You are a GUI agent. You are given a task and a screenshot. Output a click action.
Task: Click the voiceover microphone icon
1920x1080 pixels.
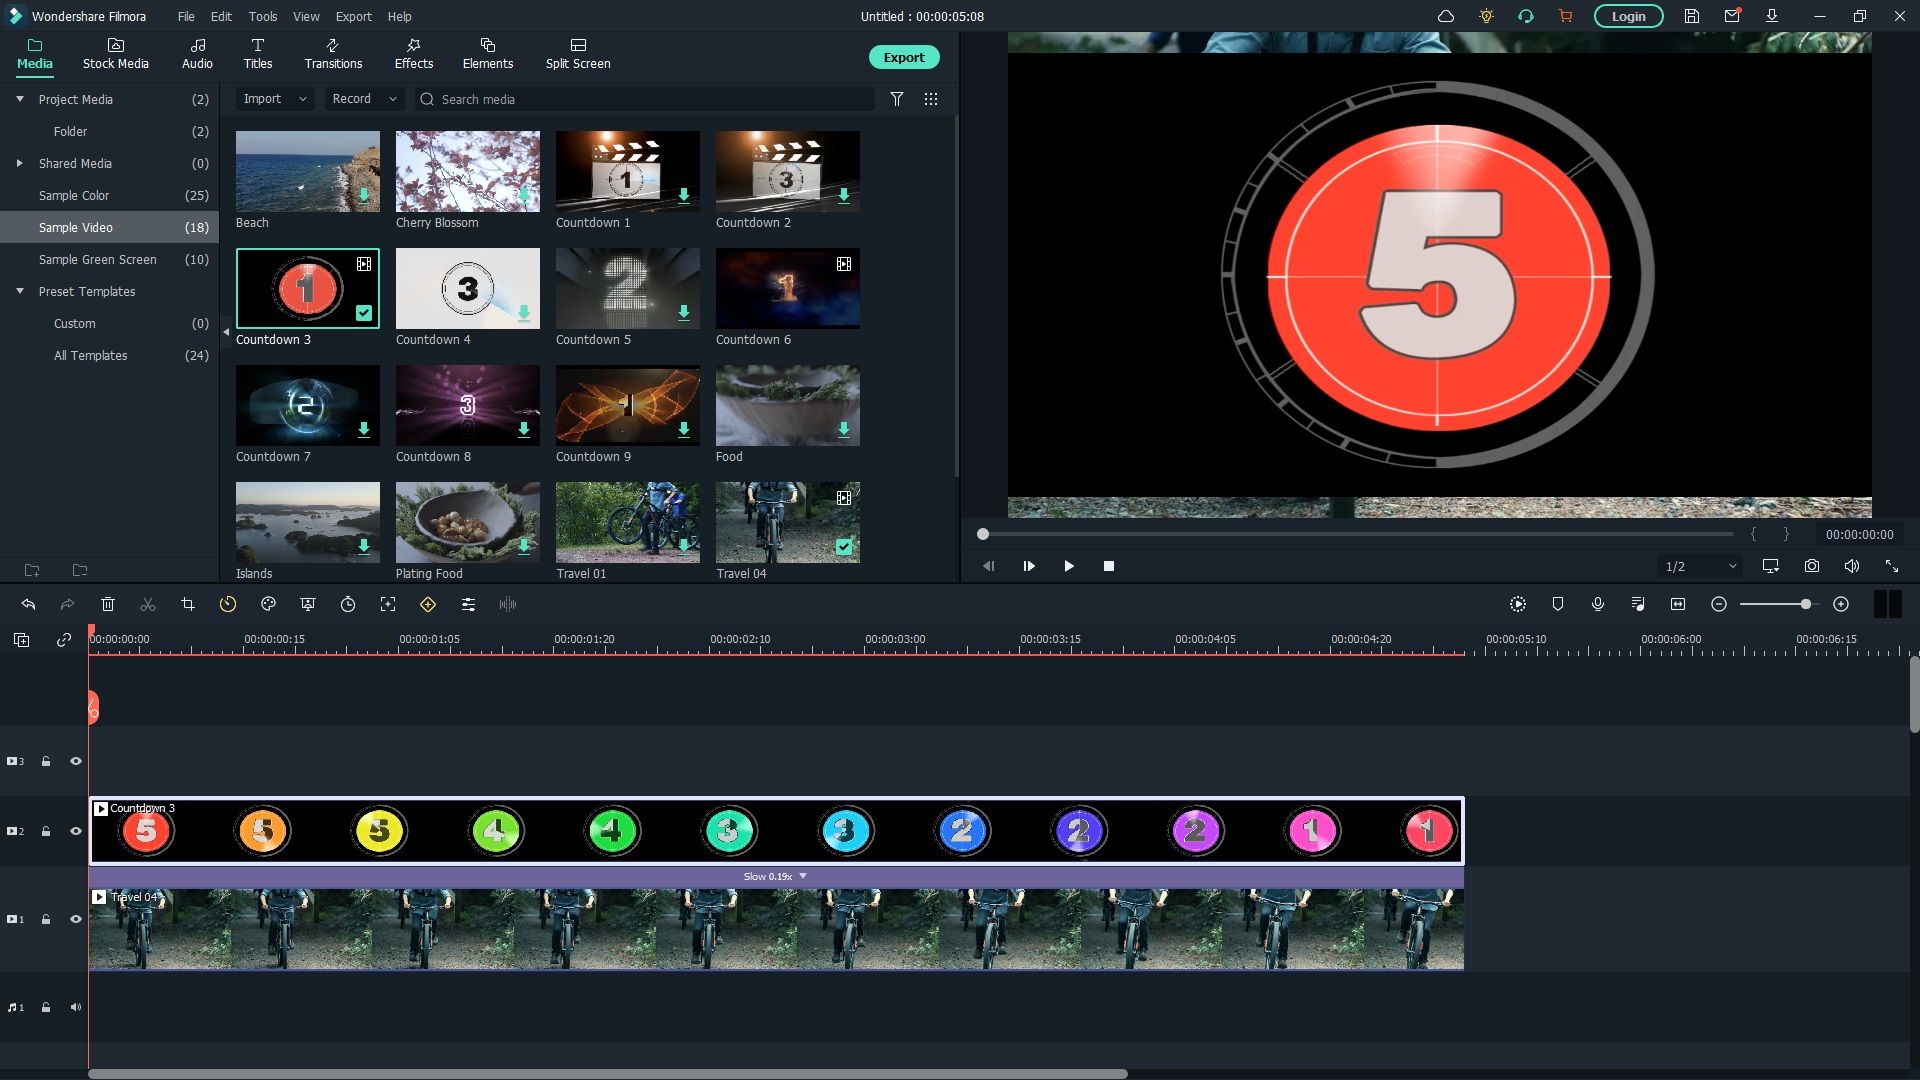pos(1598,604)
